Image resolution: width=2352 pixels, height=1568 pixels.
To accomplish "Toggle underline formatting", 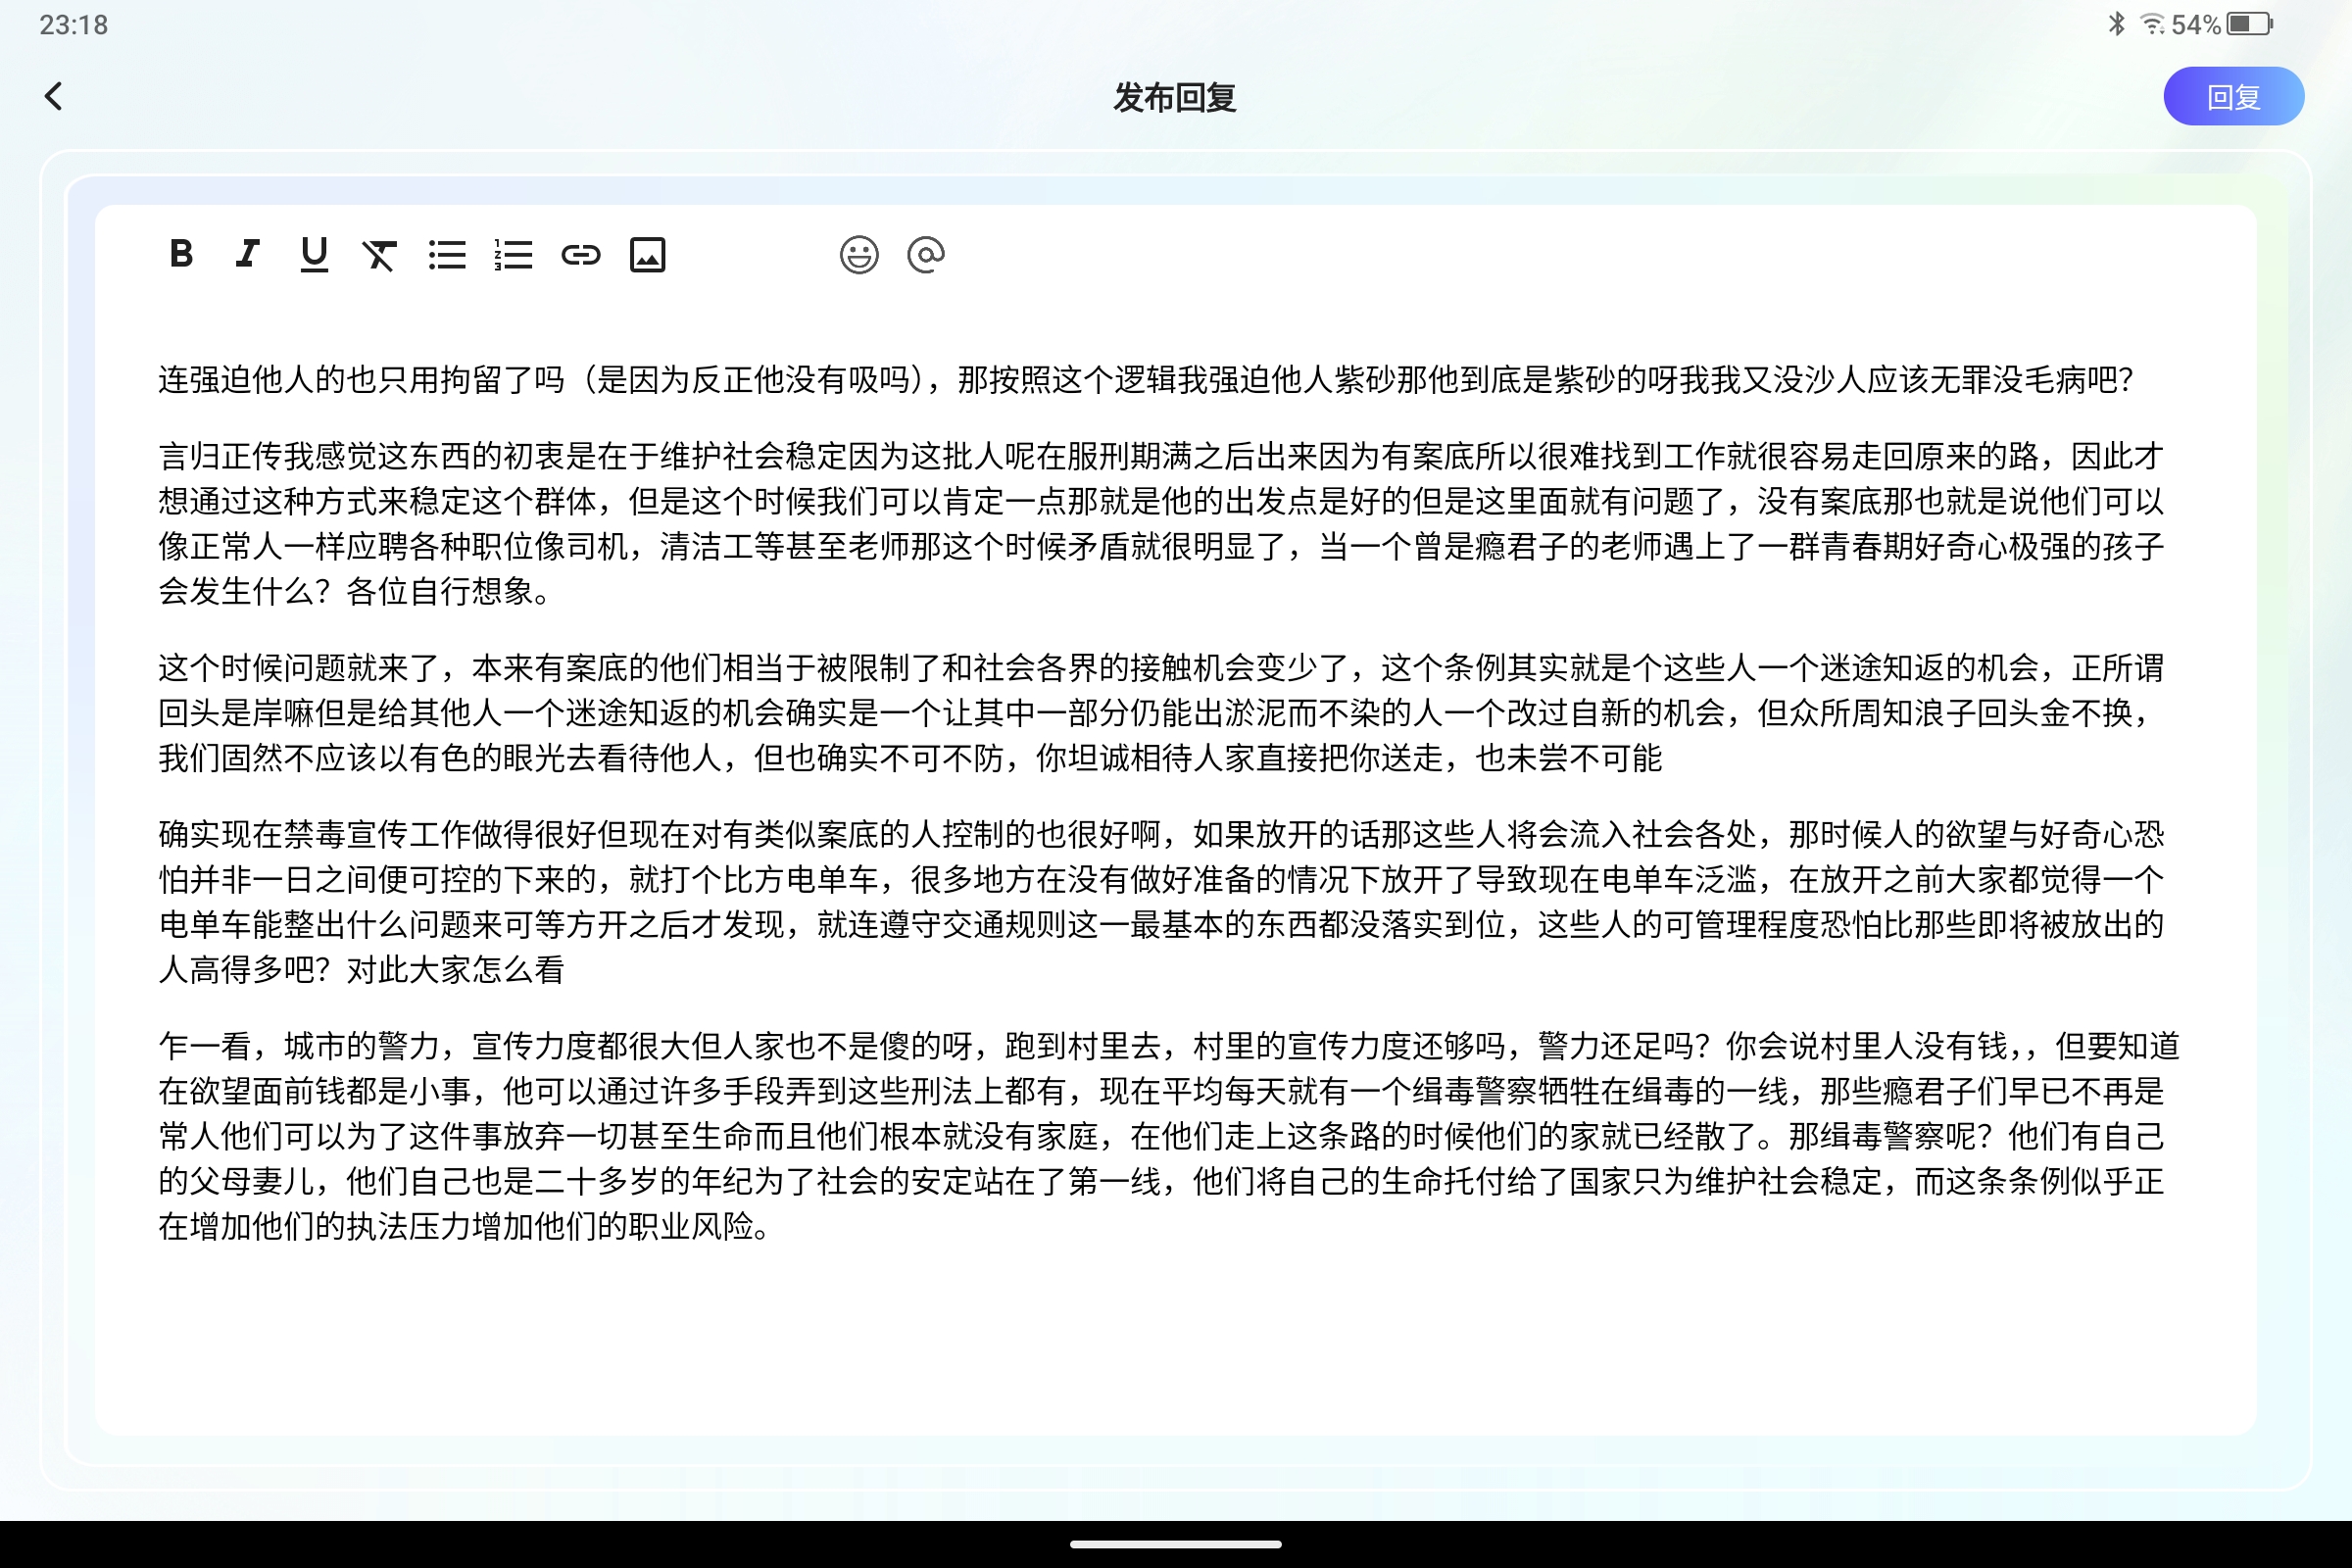I will pos(312,255).
